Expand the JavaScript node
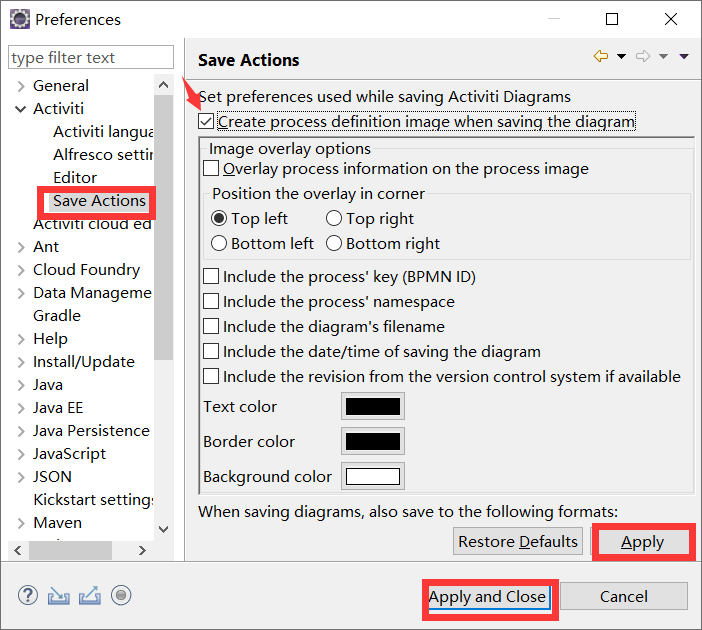 (21, 454)
